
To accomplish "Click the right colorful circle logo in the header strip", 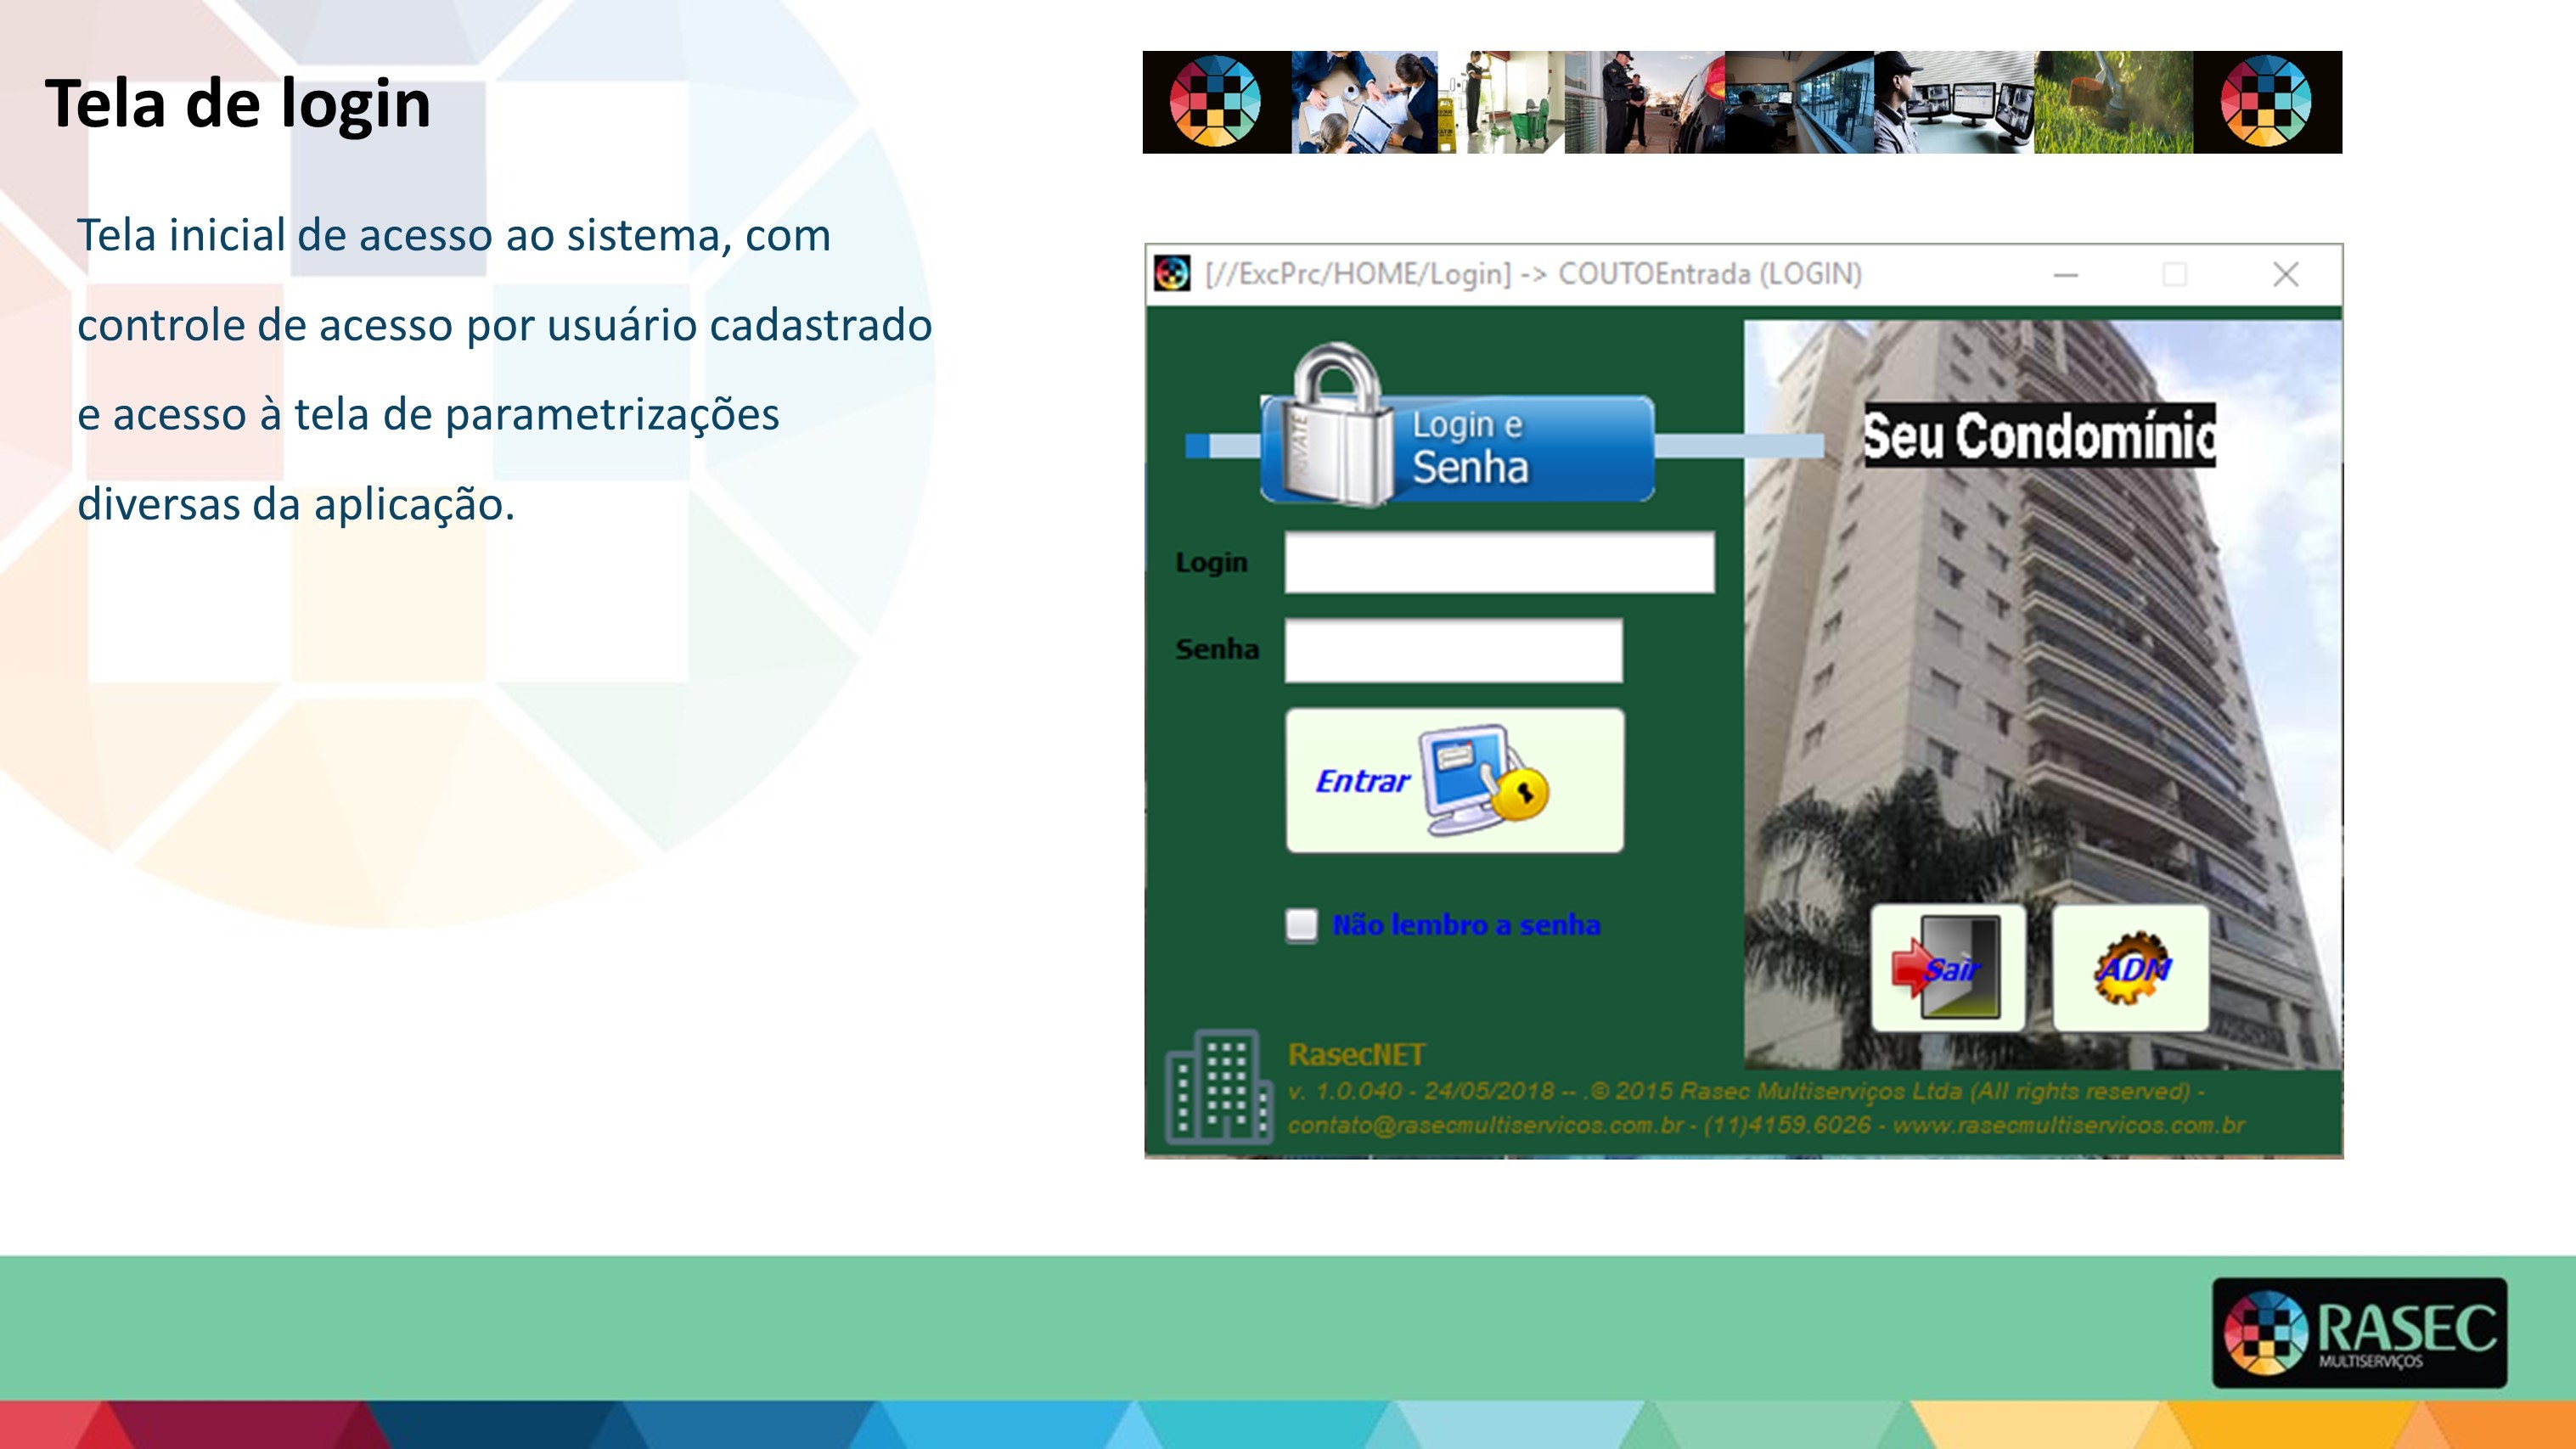I will point(2266,102).
